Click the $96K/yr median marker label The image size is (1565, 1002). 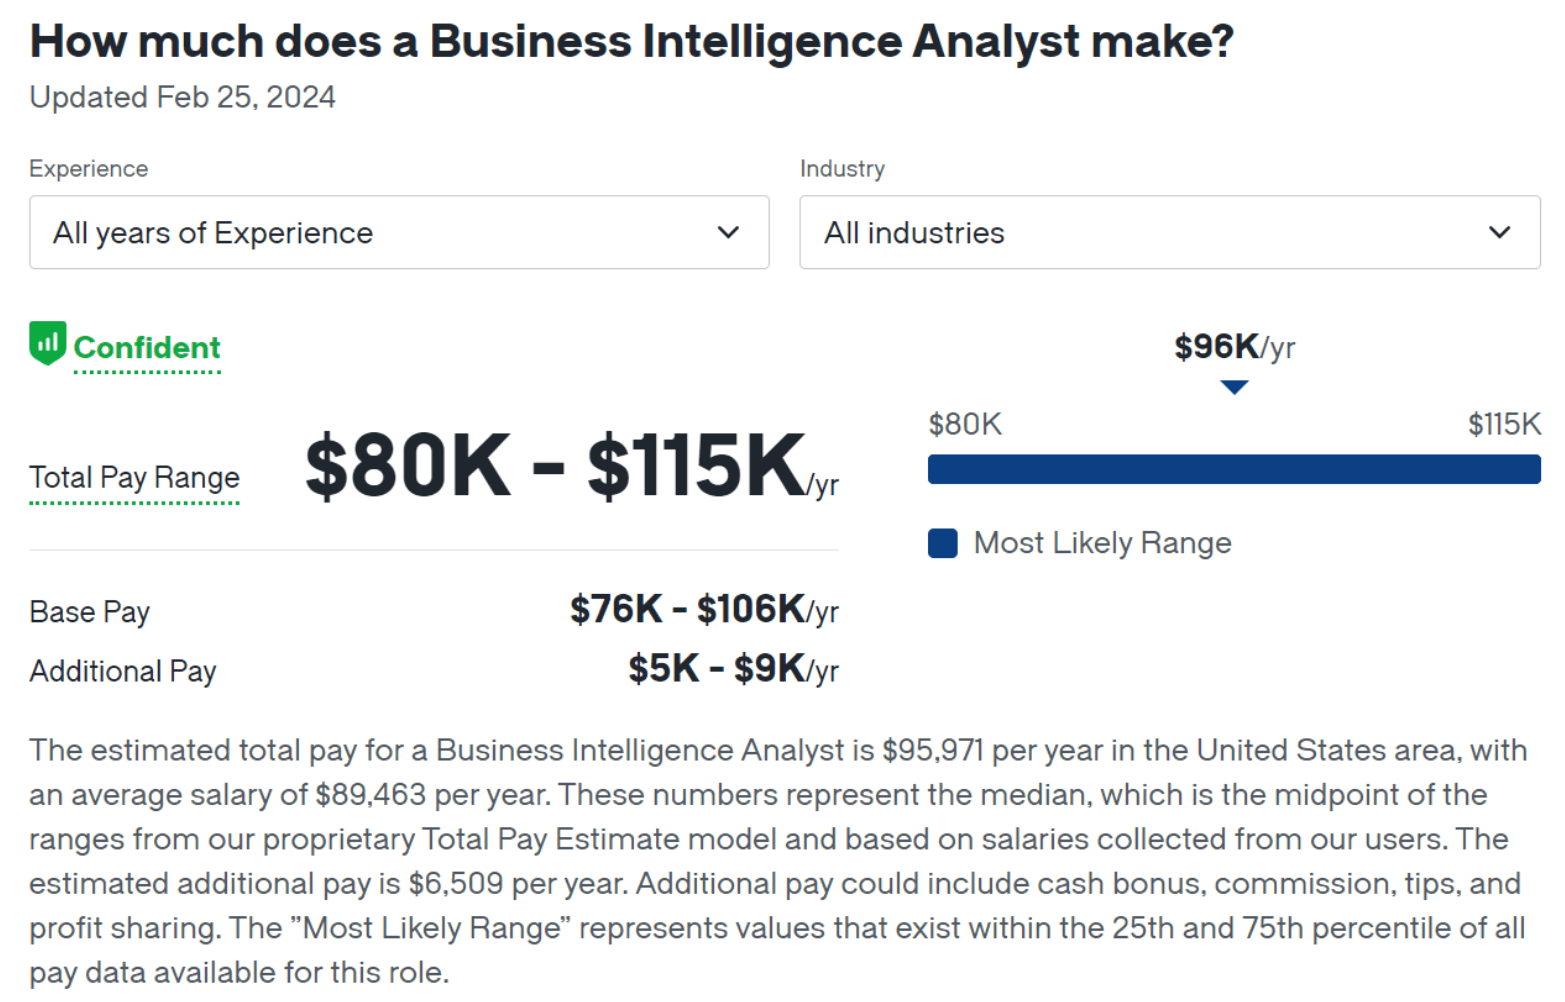click(x=1234, y=347)
